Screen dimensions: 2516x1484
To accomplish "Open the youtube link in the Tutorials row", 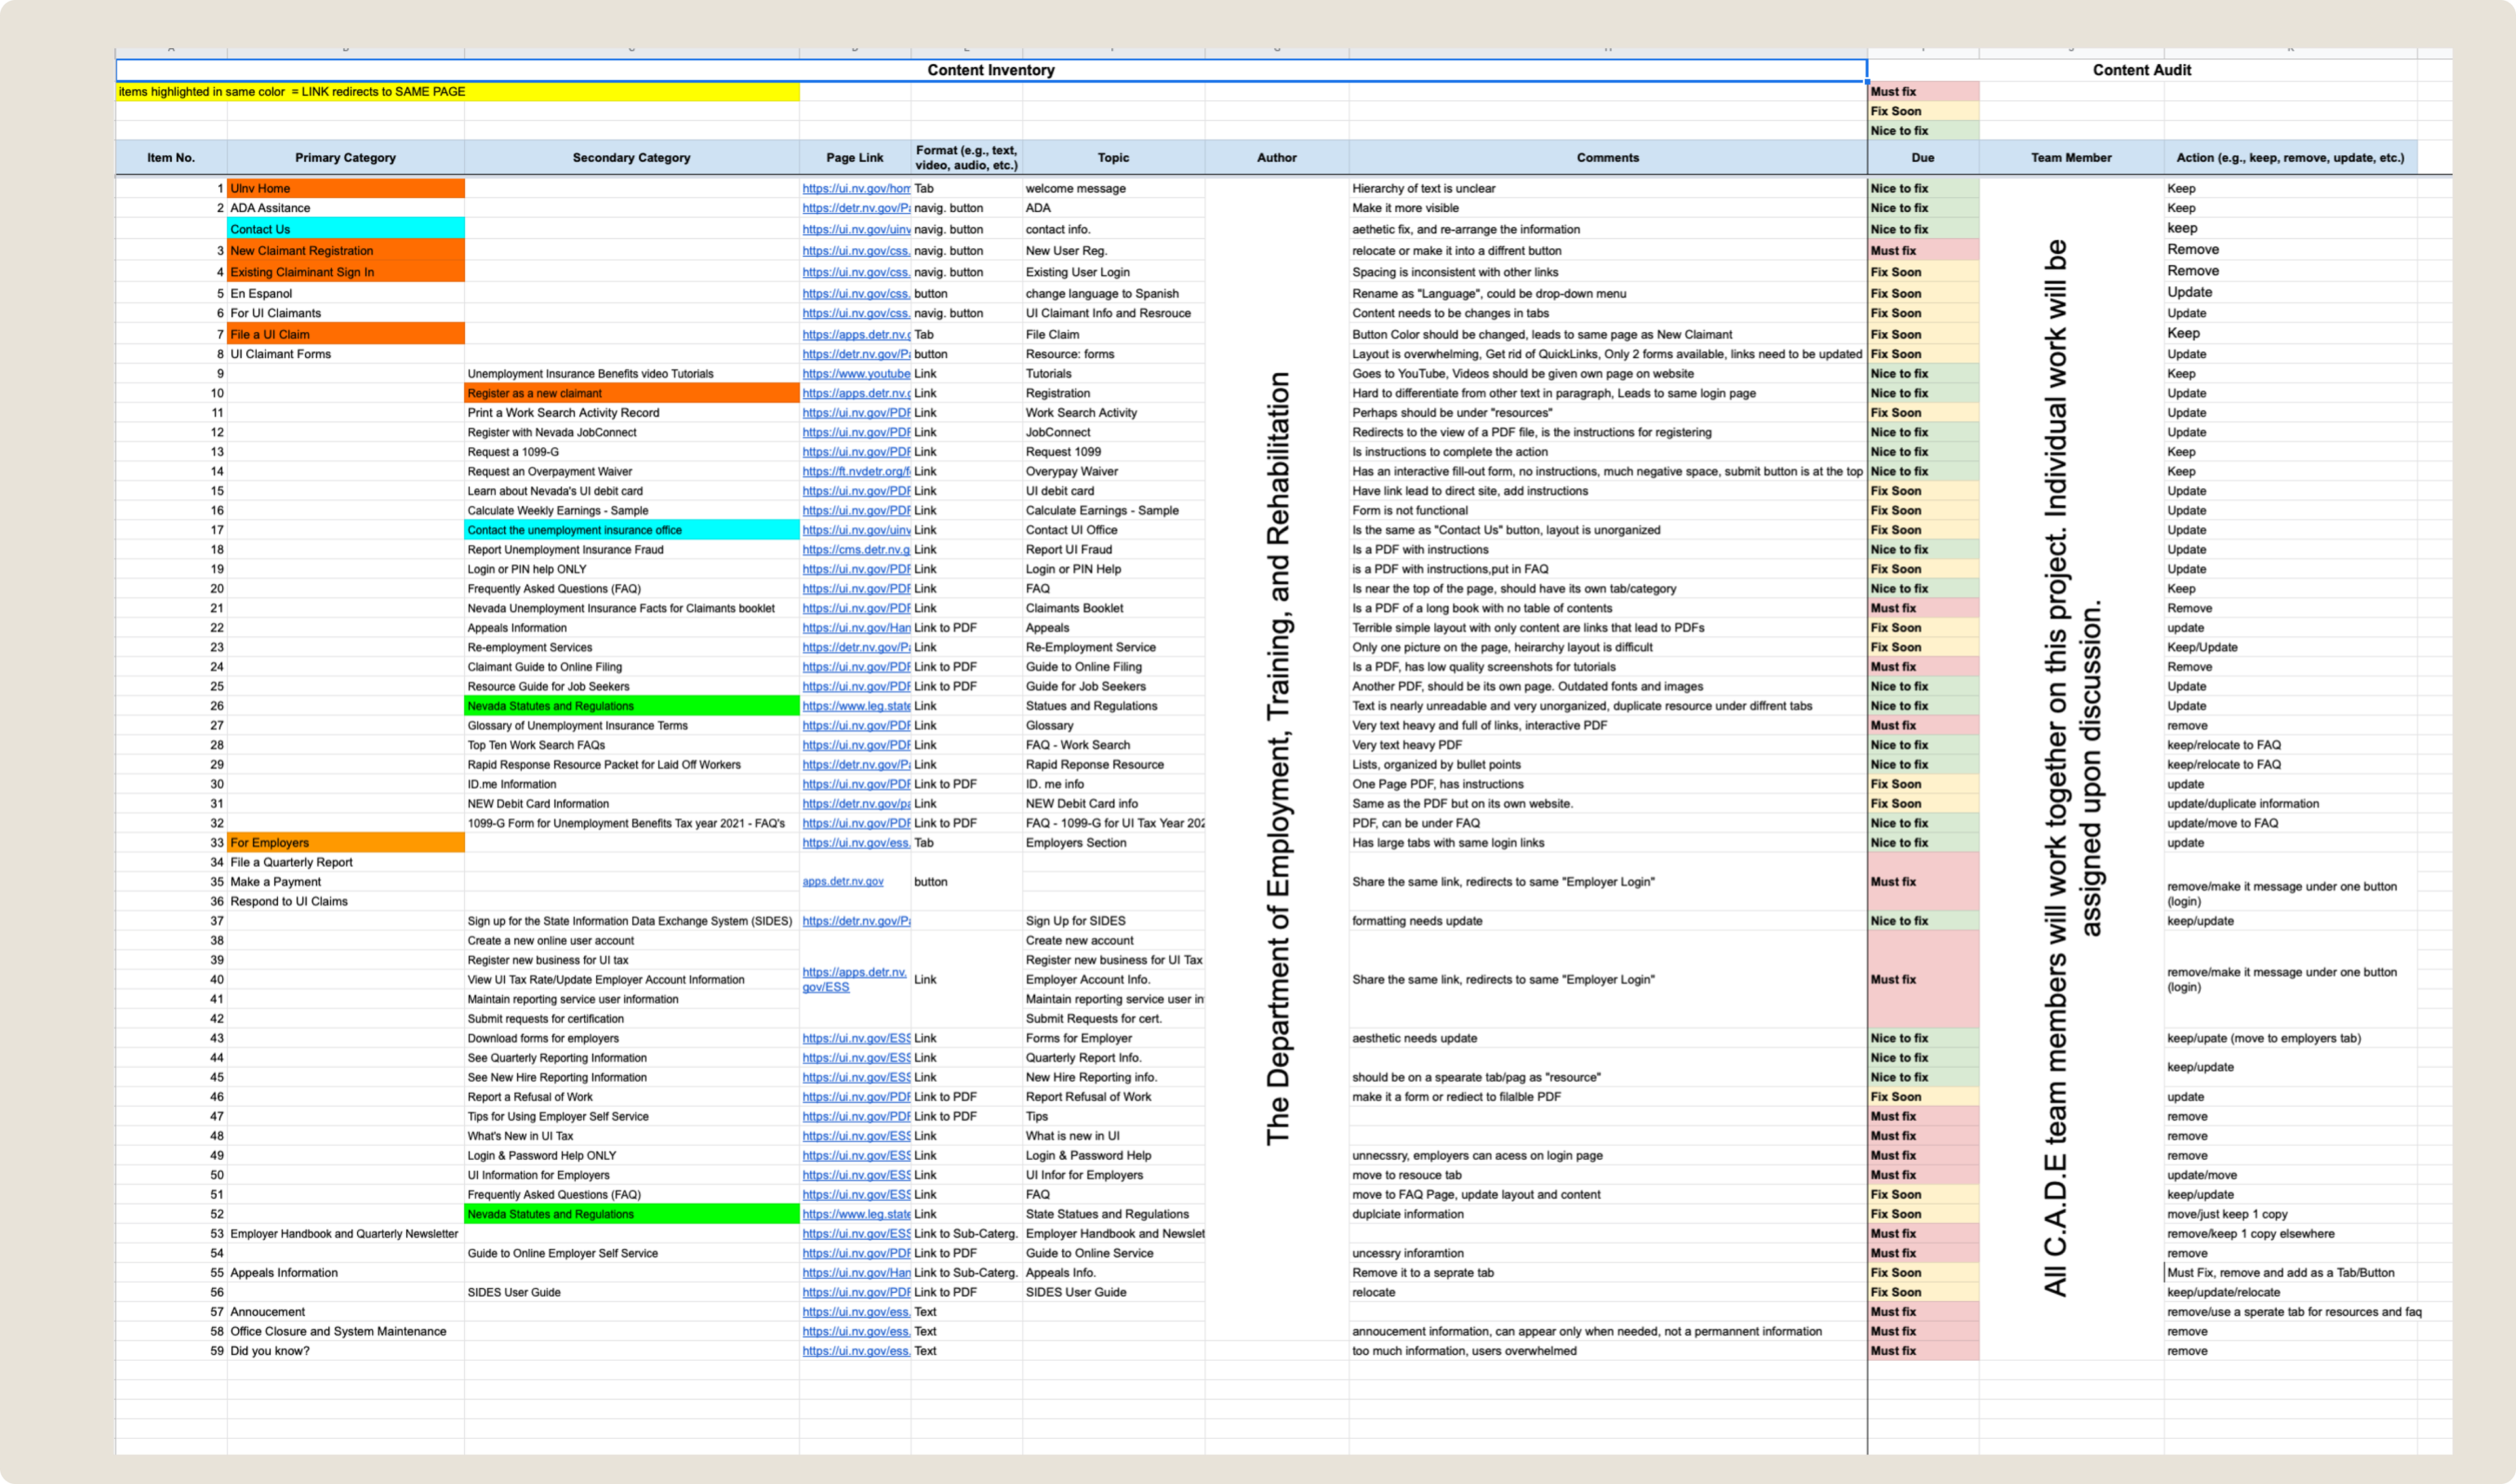I will [856, 374].
